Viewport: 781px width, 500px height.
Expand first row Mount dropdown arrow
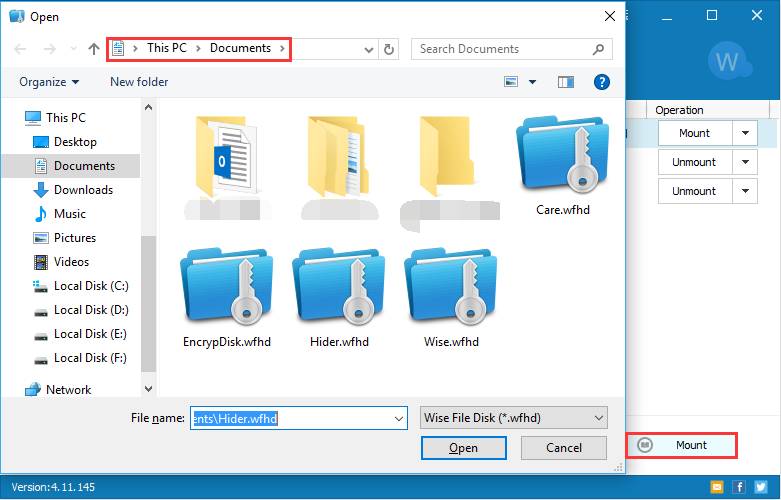745,133
